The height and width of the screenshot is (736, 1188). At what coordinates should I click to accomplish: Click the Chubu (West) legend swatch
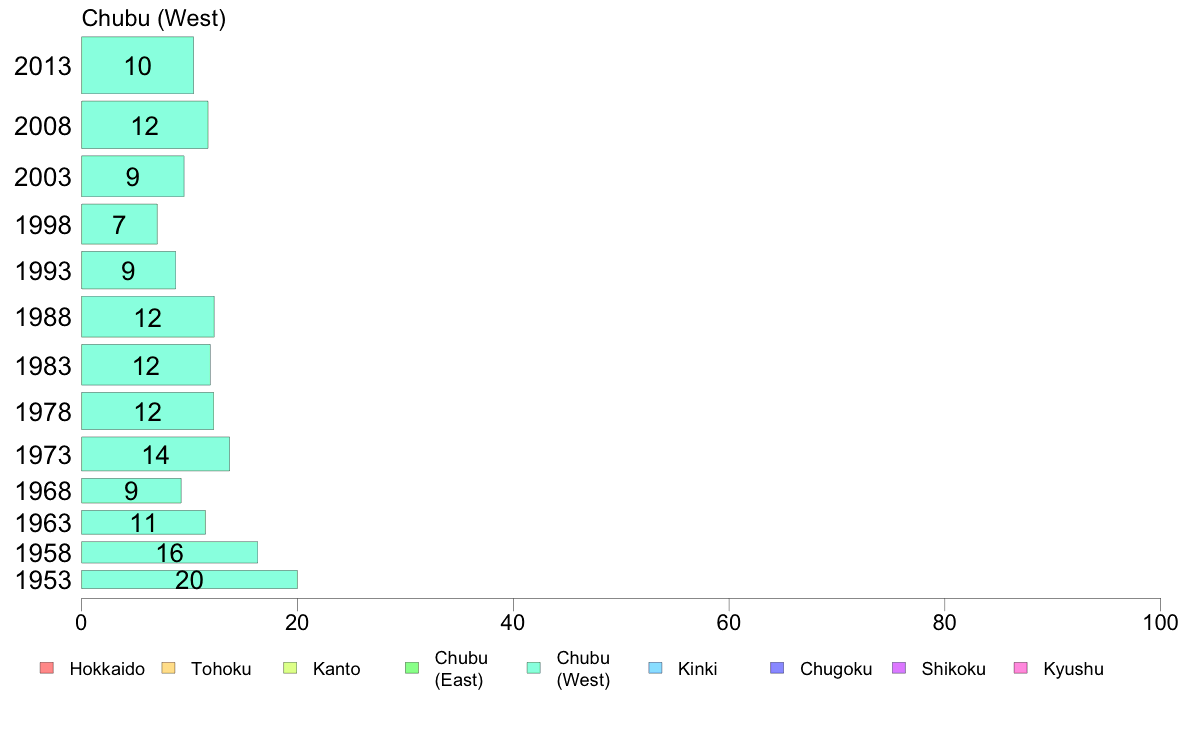click(x=534, y=668)
